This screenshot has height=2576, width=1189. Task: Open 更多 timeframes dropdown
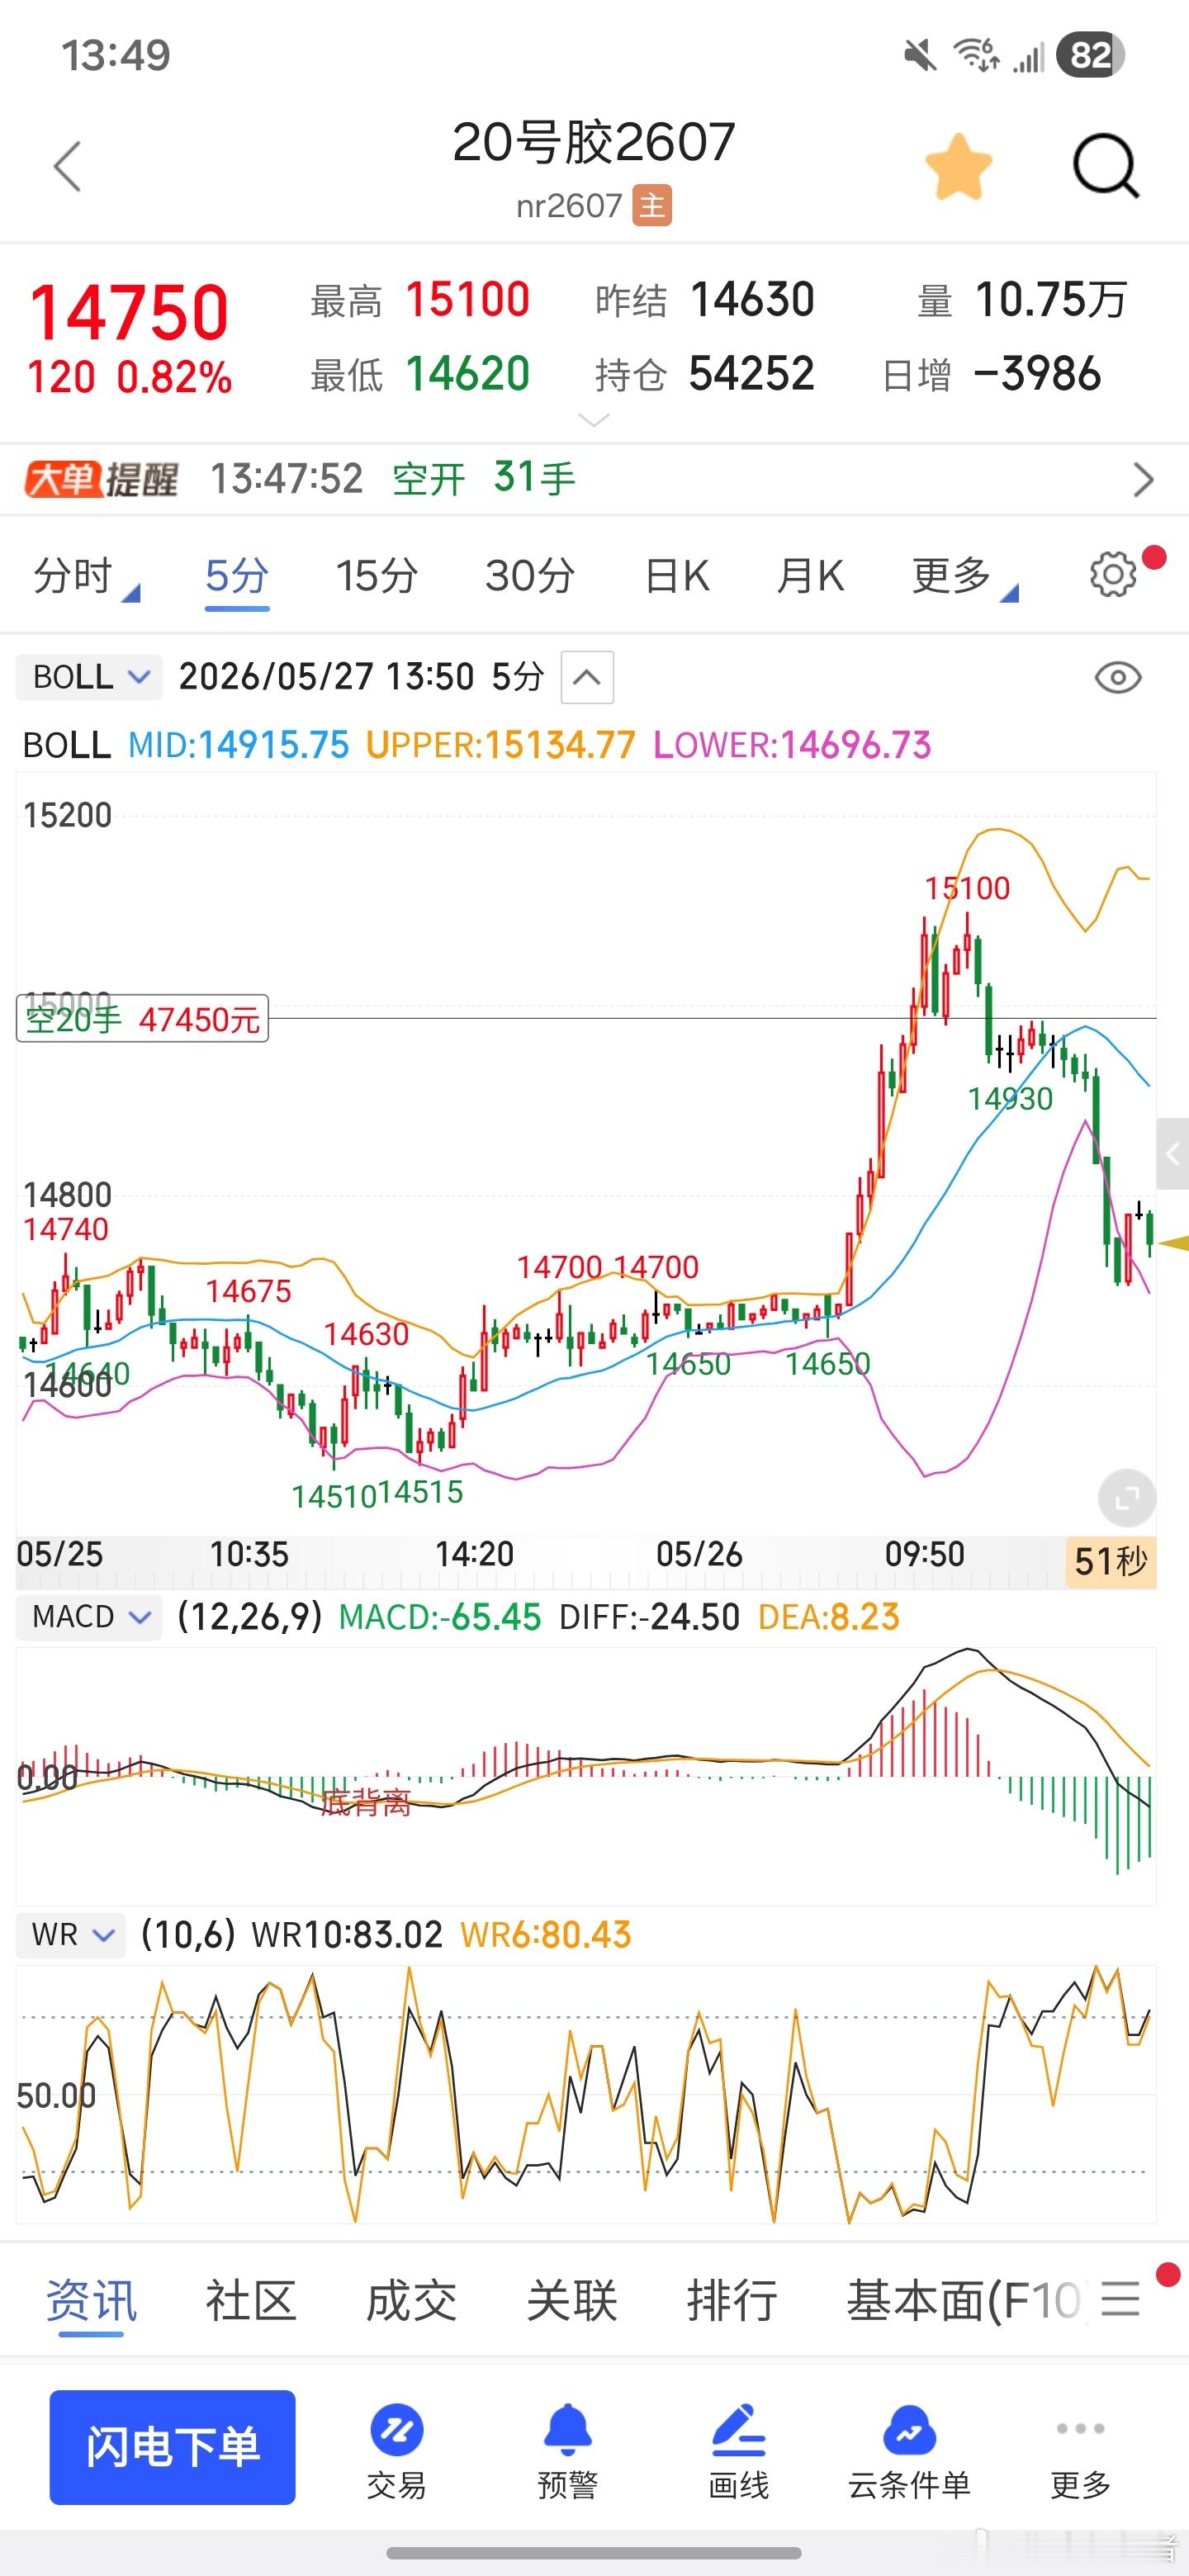[964, 576]
